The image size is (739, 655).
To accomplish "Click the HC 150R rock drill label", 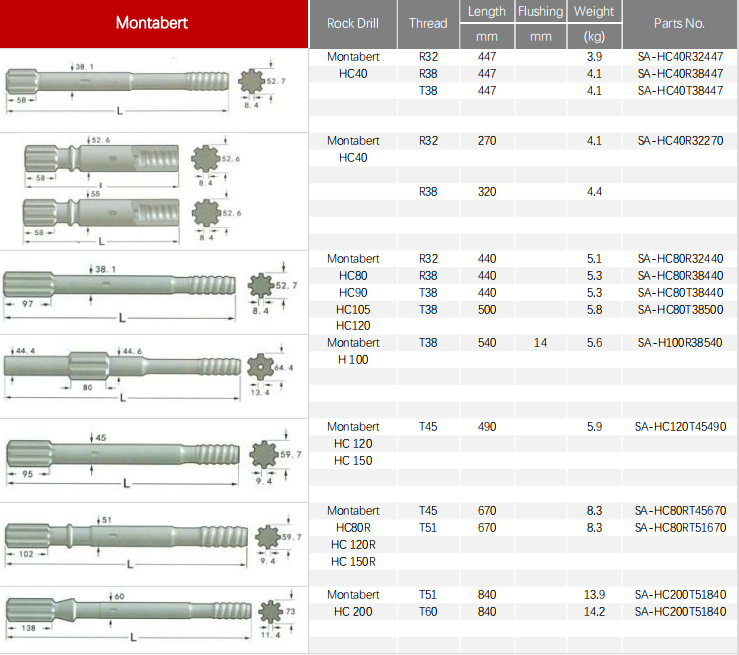I will [353, 562].
